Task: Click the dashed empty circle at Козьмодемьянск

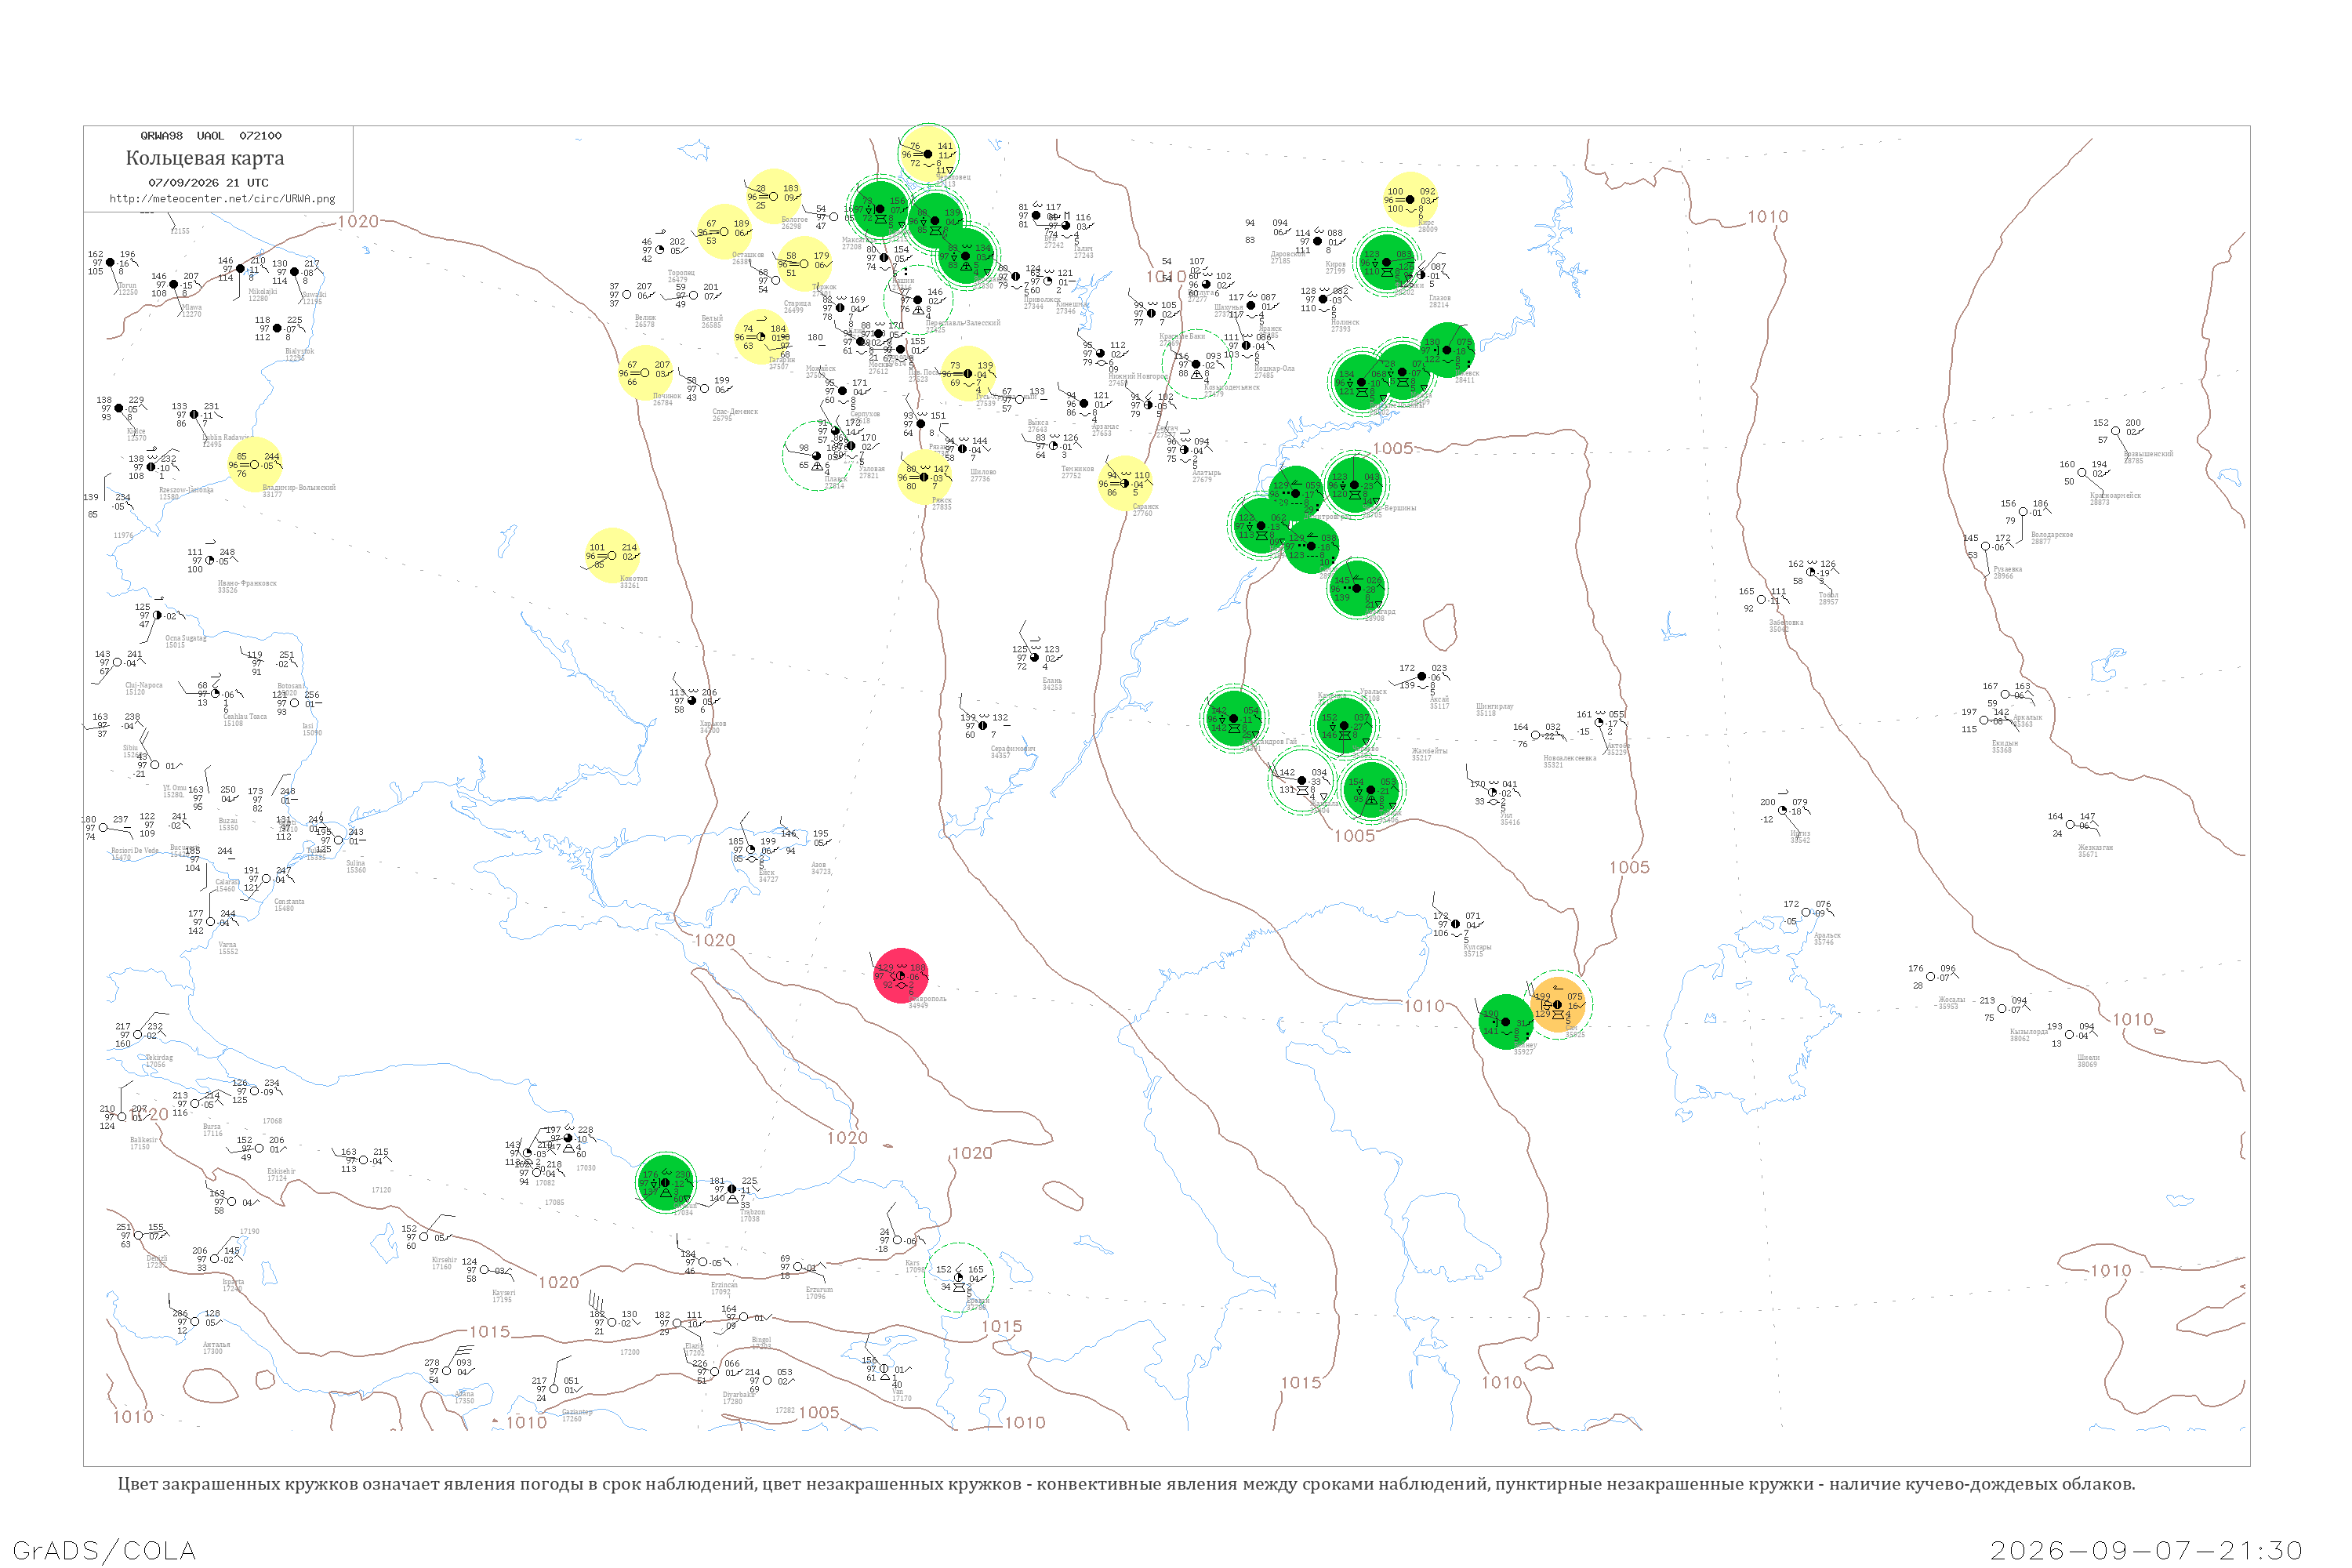Action: pyautogui.click(x=1196, y=365)
